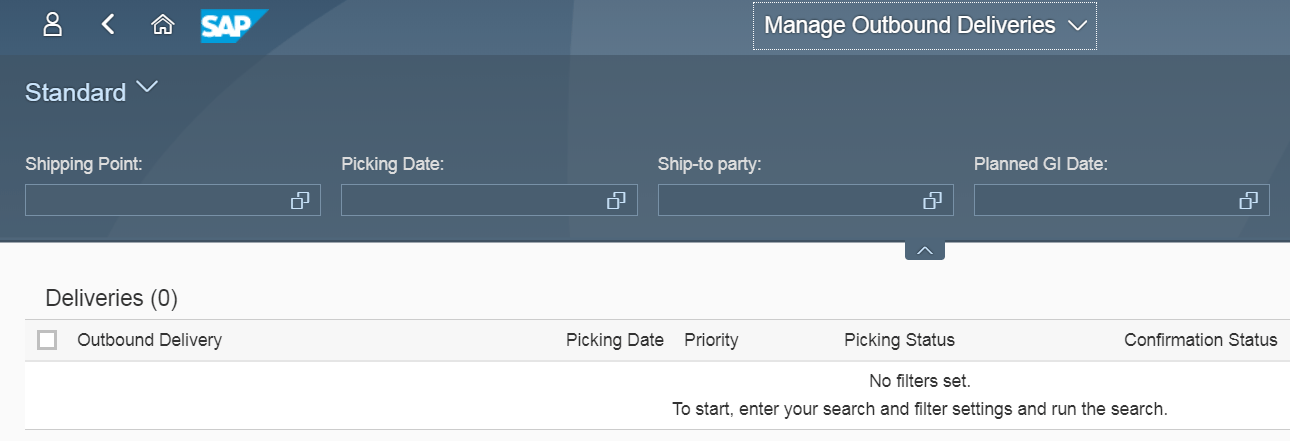
Task: Open the user profile icon
Action: pos(52,25)
